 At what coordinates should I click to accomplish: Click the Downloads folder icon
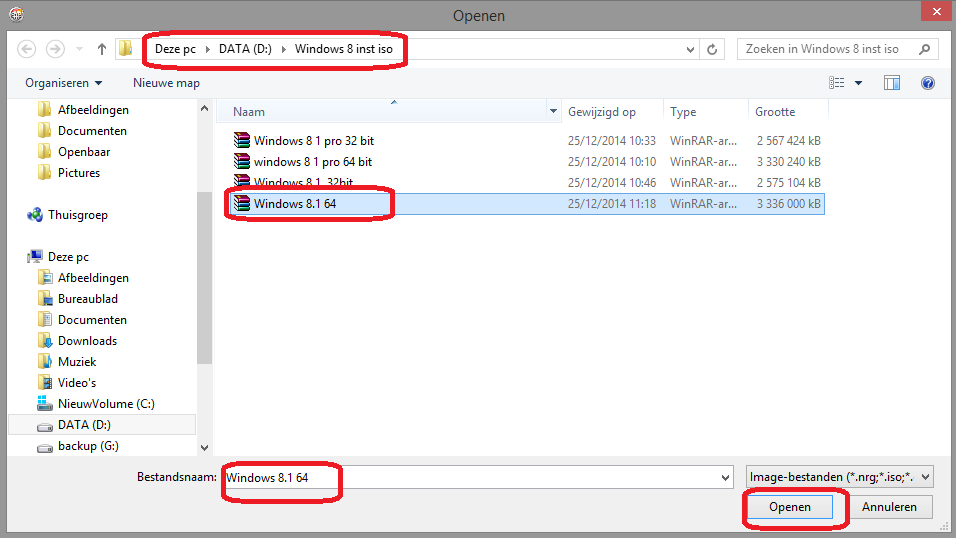(45, 340)
